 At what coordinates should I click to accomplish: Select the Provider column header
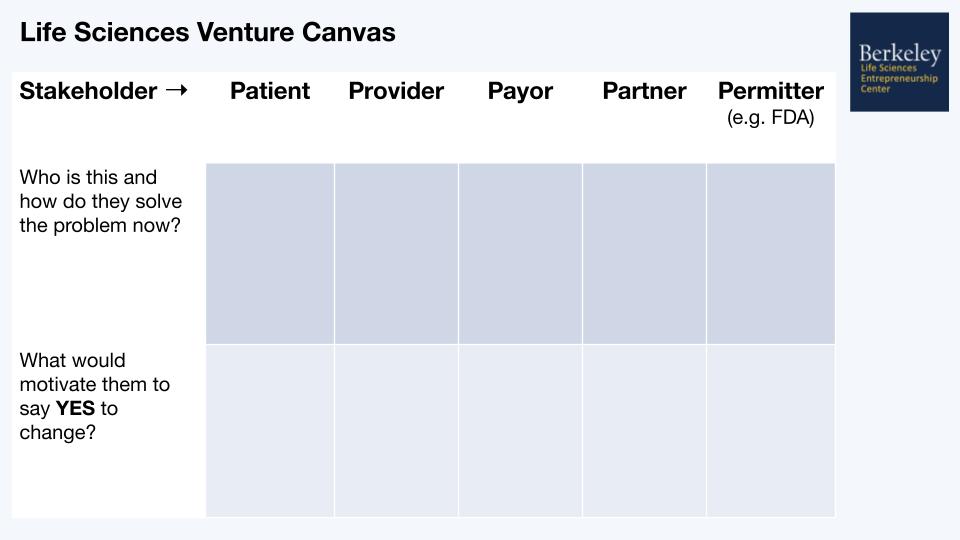click(x=396, y=91)
